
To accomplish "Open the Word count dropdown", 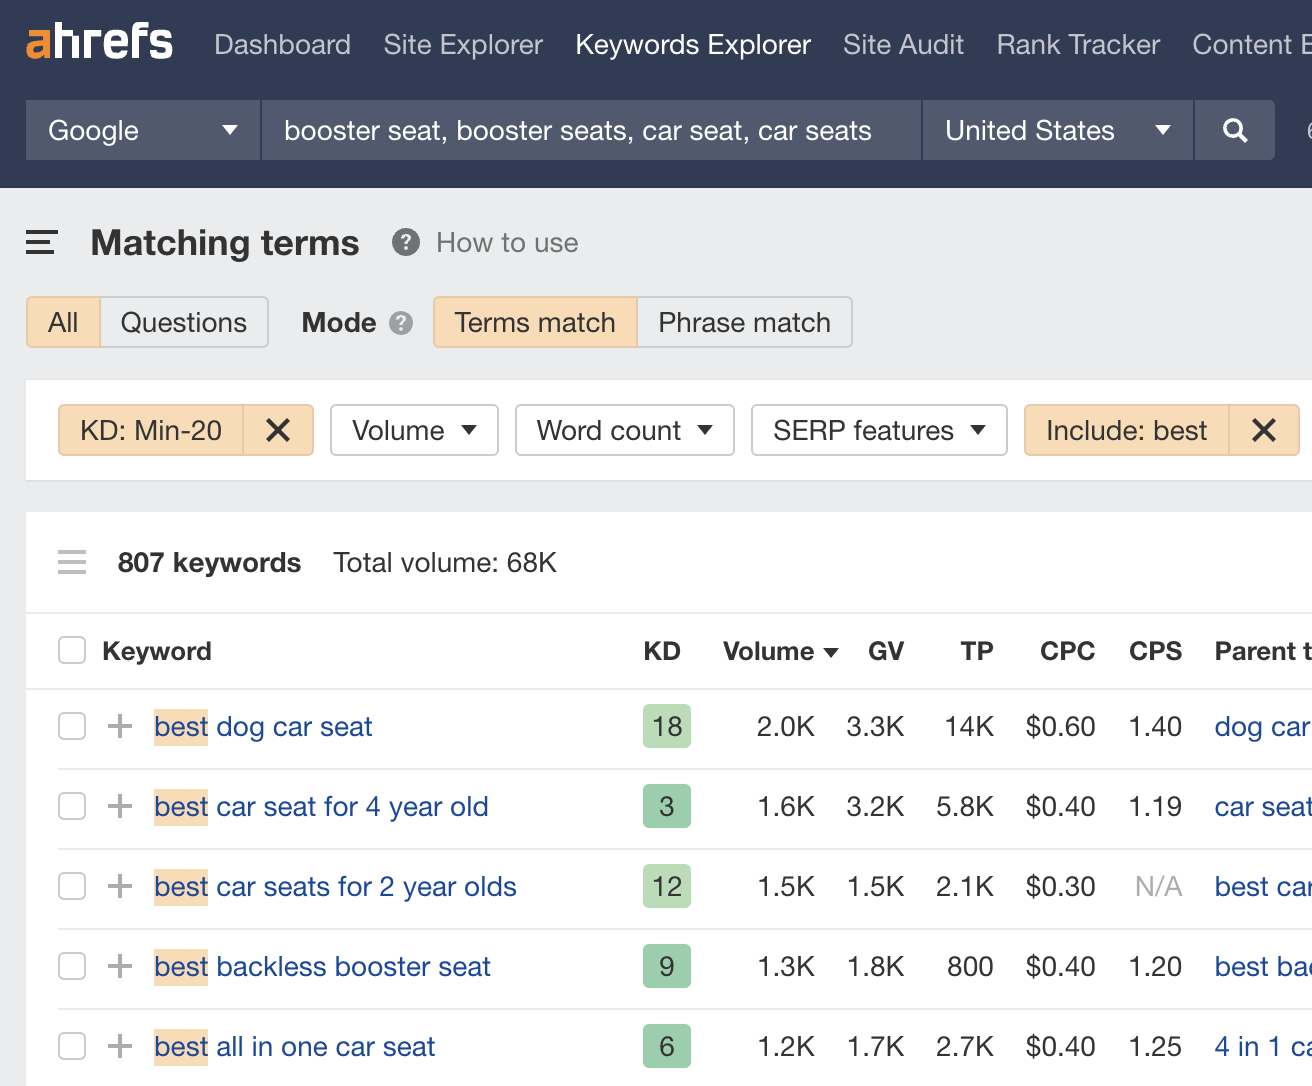I will pos(624,430).
